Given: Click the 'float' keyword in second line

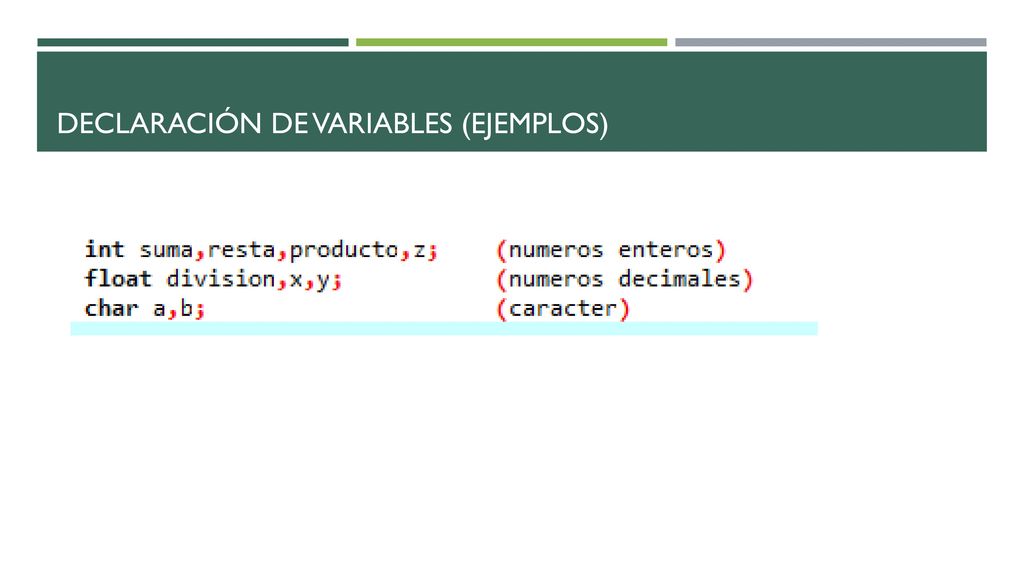Looking at the screenshot, I should tap(118, 278).
